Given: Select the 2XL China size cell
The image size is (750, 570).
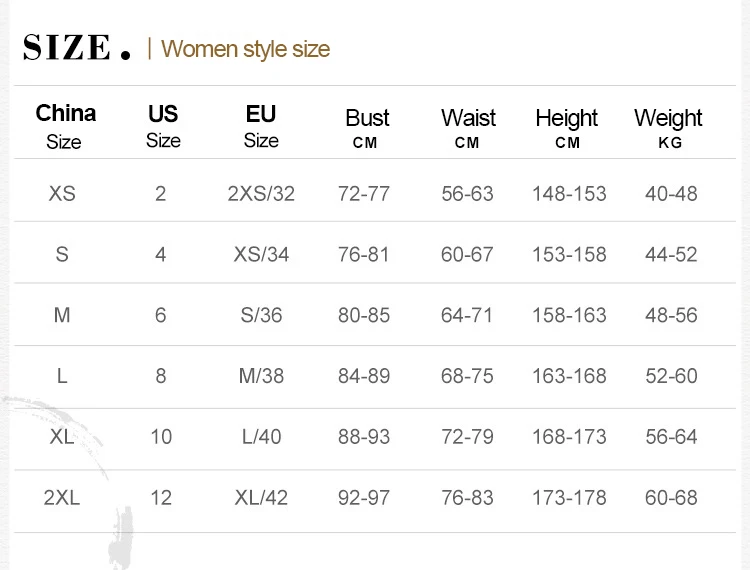Looking at the screenshot, I should [62, 498].
